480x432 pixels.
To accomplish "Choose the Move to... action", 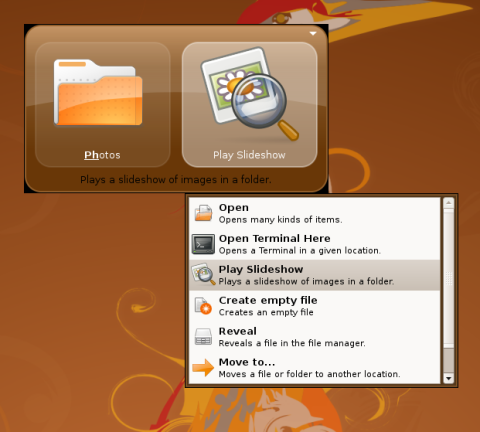I will 315,368.
